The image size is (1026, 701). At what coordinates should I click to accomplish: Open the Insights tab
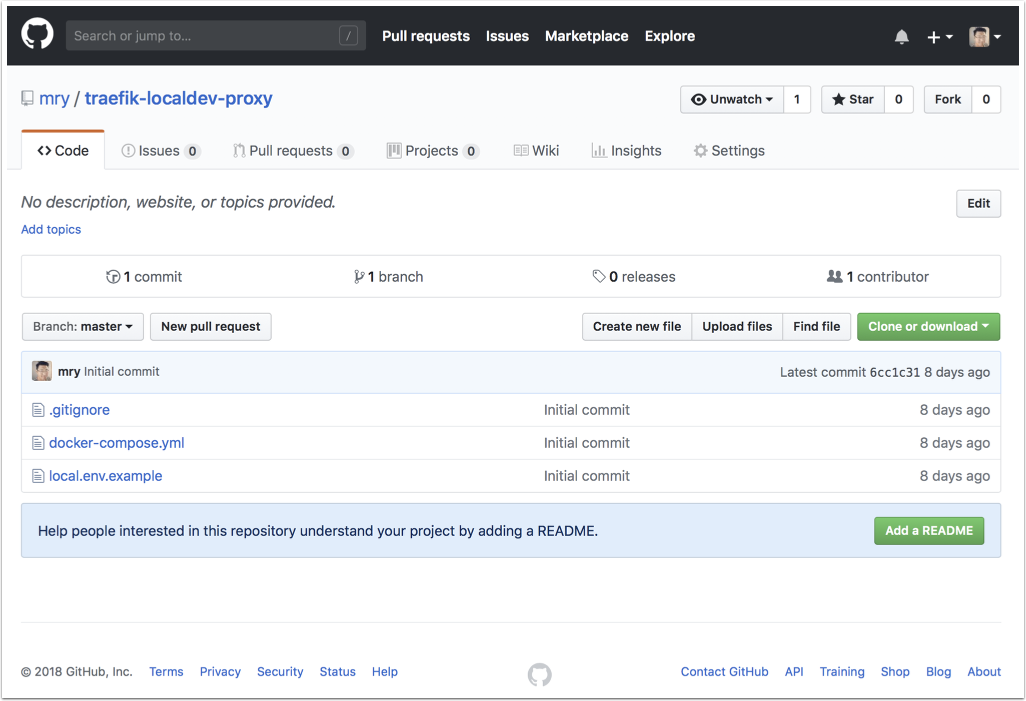626,151
